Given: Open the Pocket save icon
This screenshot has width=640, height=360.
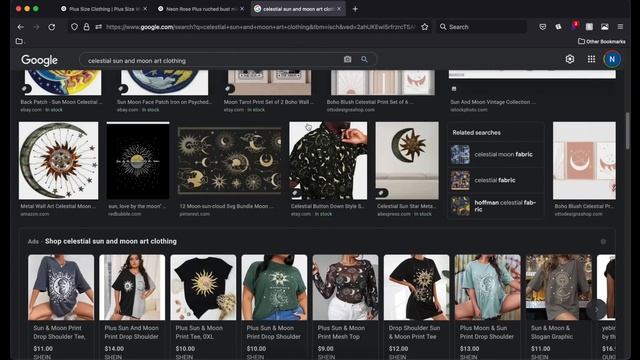Looking at the screenshot, I should click(542, 27).
